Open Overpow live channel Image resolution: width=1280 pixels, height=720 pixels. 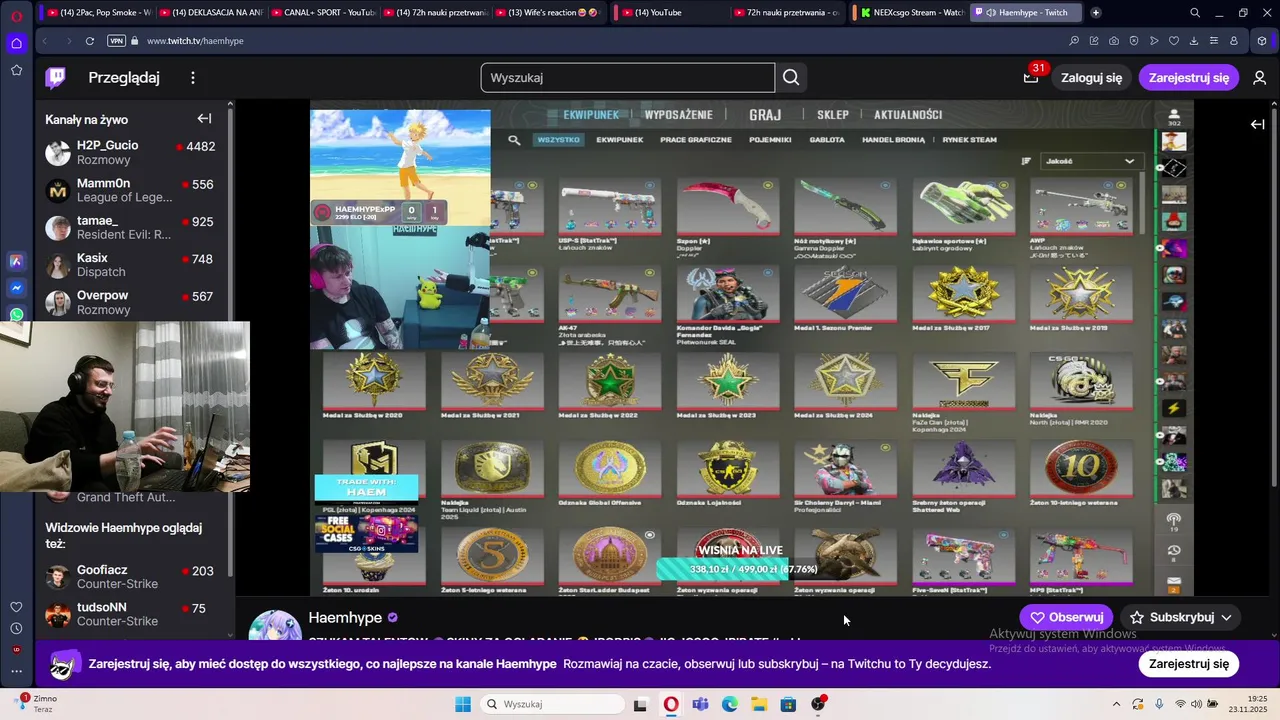coord(131,303)
